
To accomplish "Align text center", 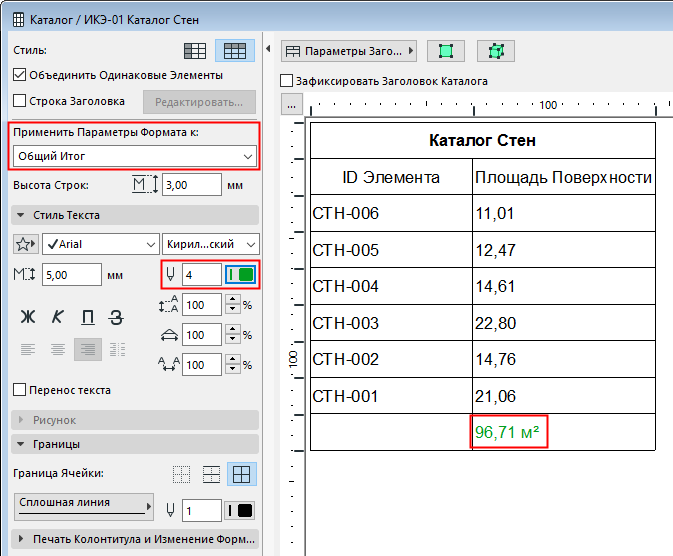I will (58, 349).
